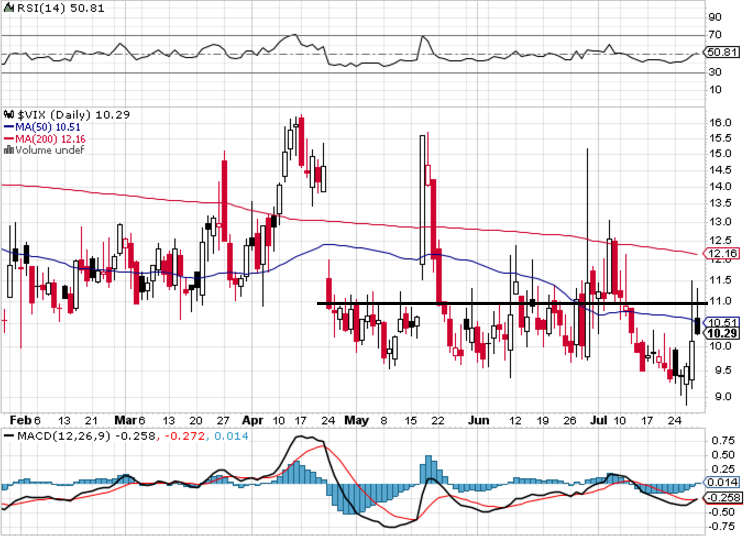This screenshot has width=748, height=536.
Task: Click the RSI(14) indicator icon
Action: click(x=6, y=10)
